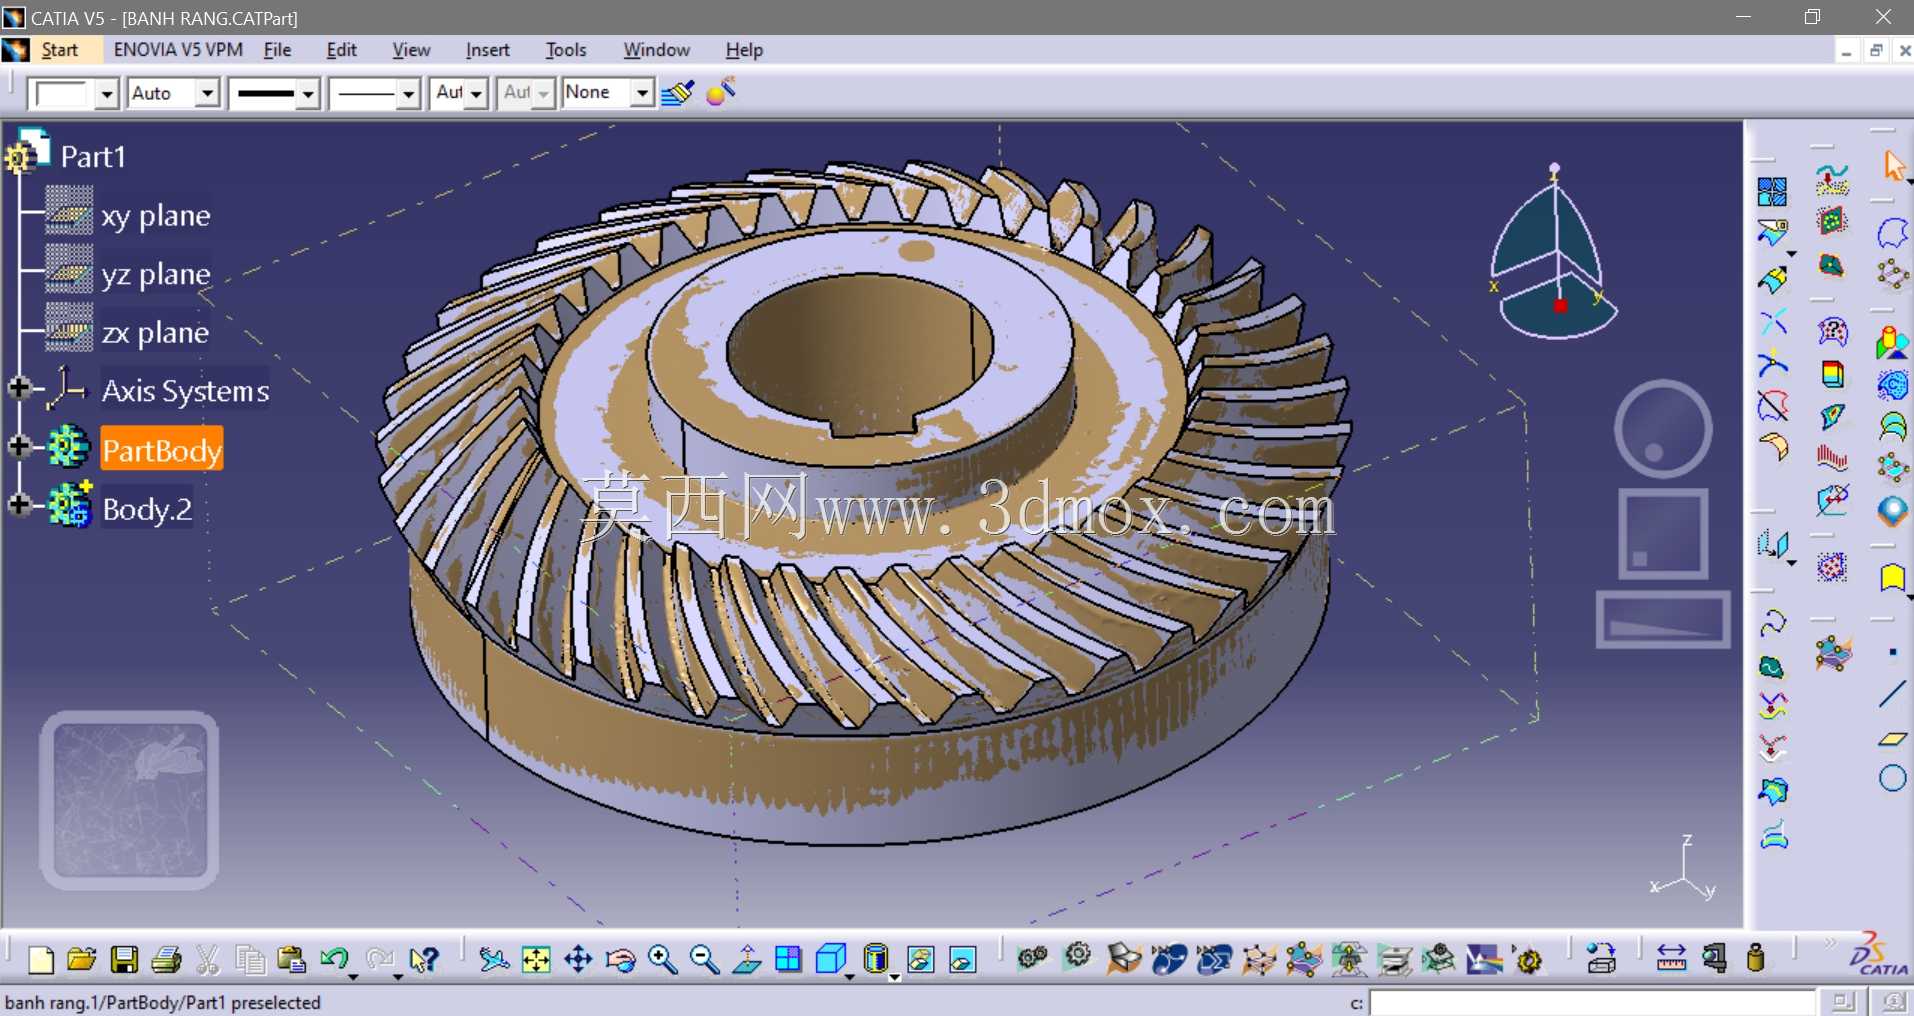Save the part with the floppy disk icon

click(x=124, y=960)
